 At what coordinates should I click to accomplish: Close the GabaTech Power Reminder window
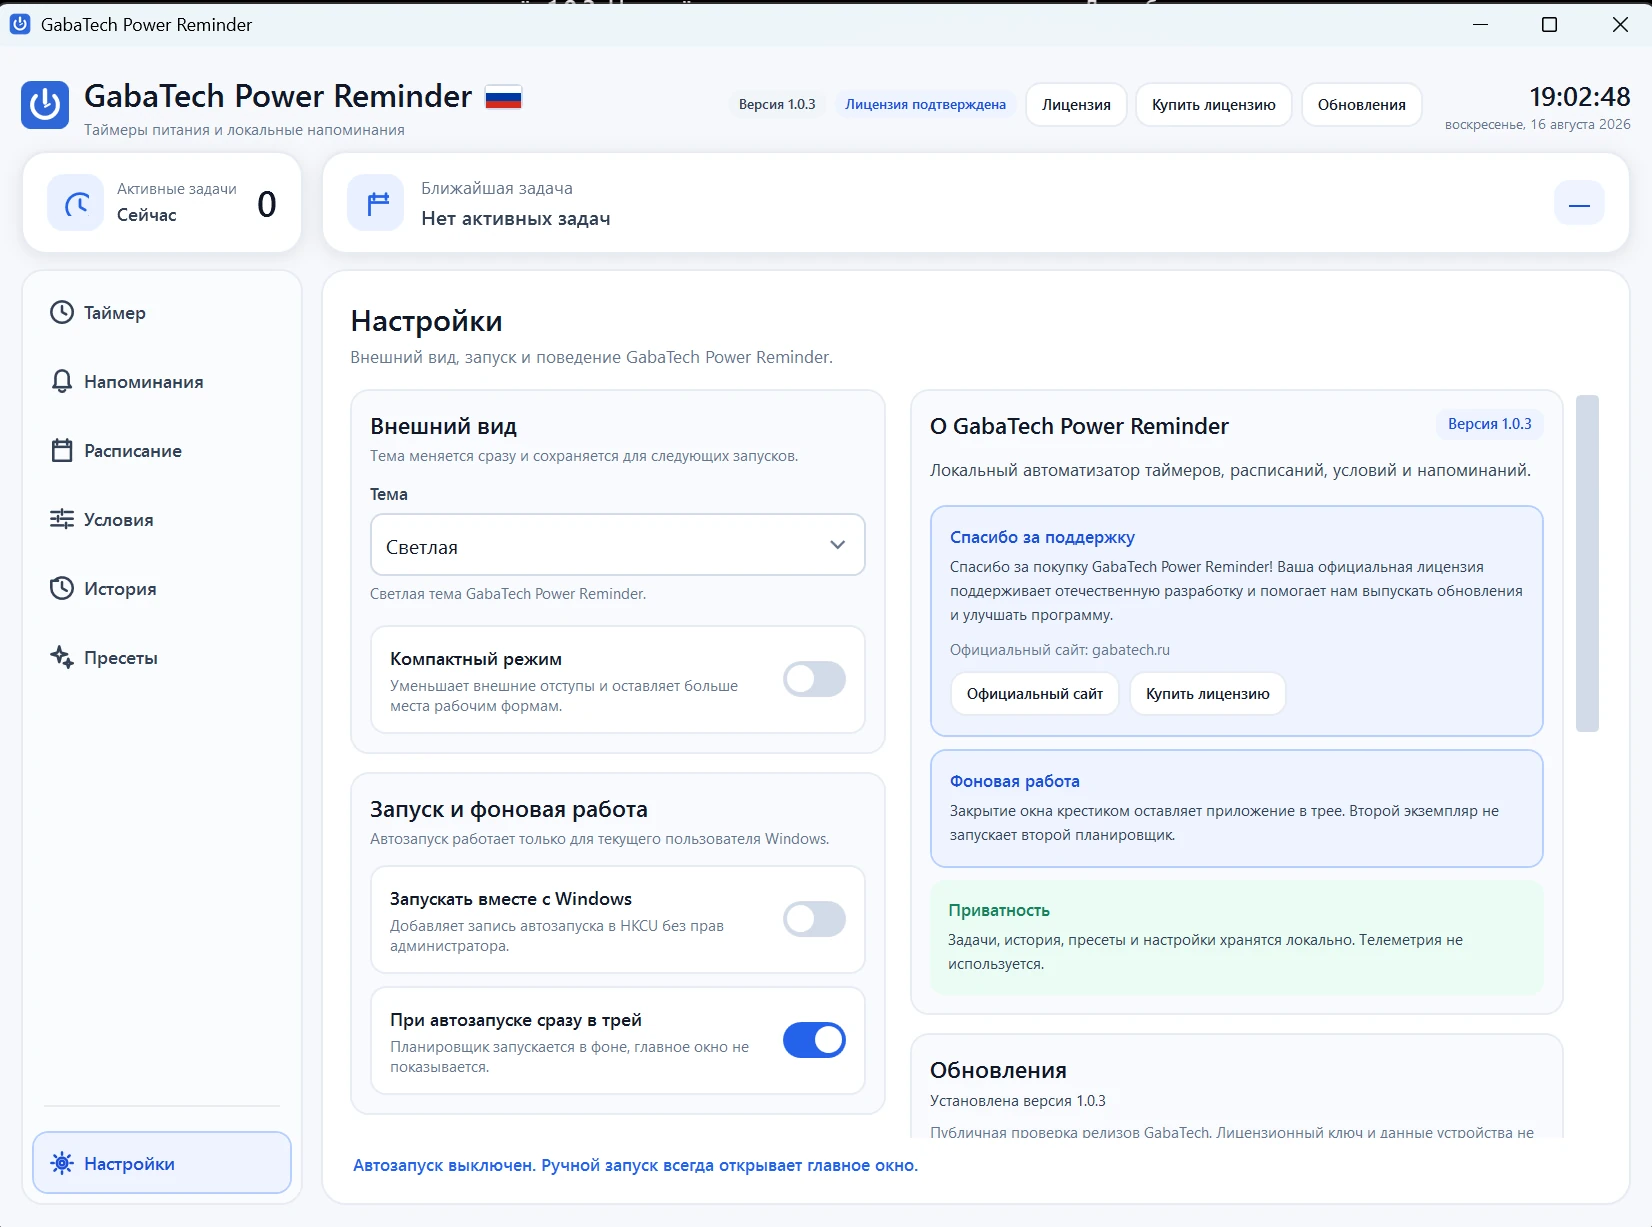tap(1620, 24)
